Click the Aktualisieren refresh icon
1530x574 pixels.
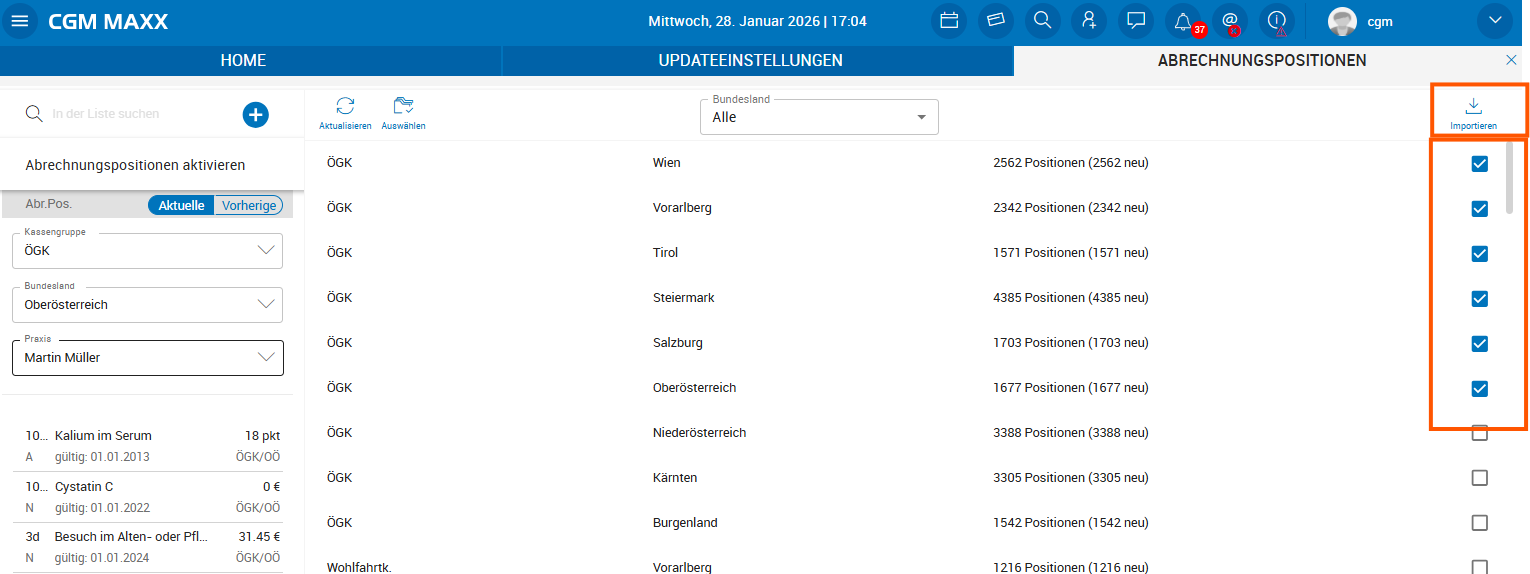click(345, 107)
